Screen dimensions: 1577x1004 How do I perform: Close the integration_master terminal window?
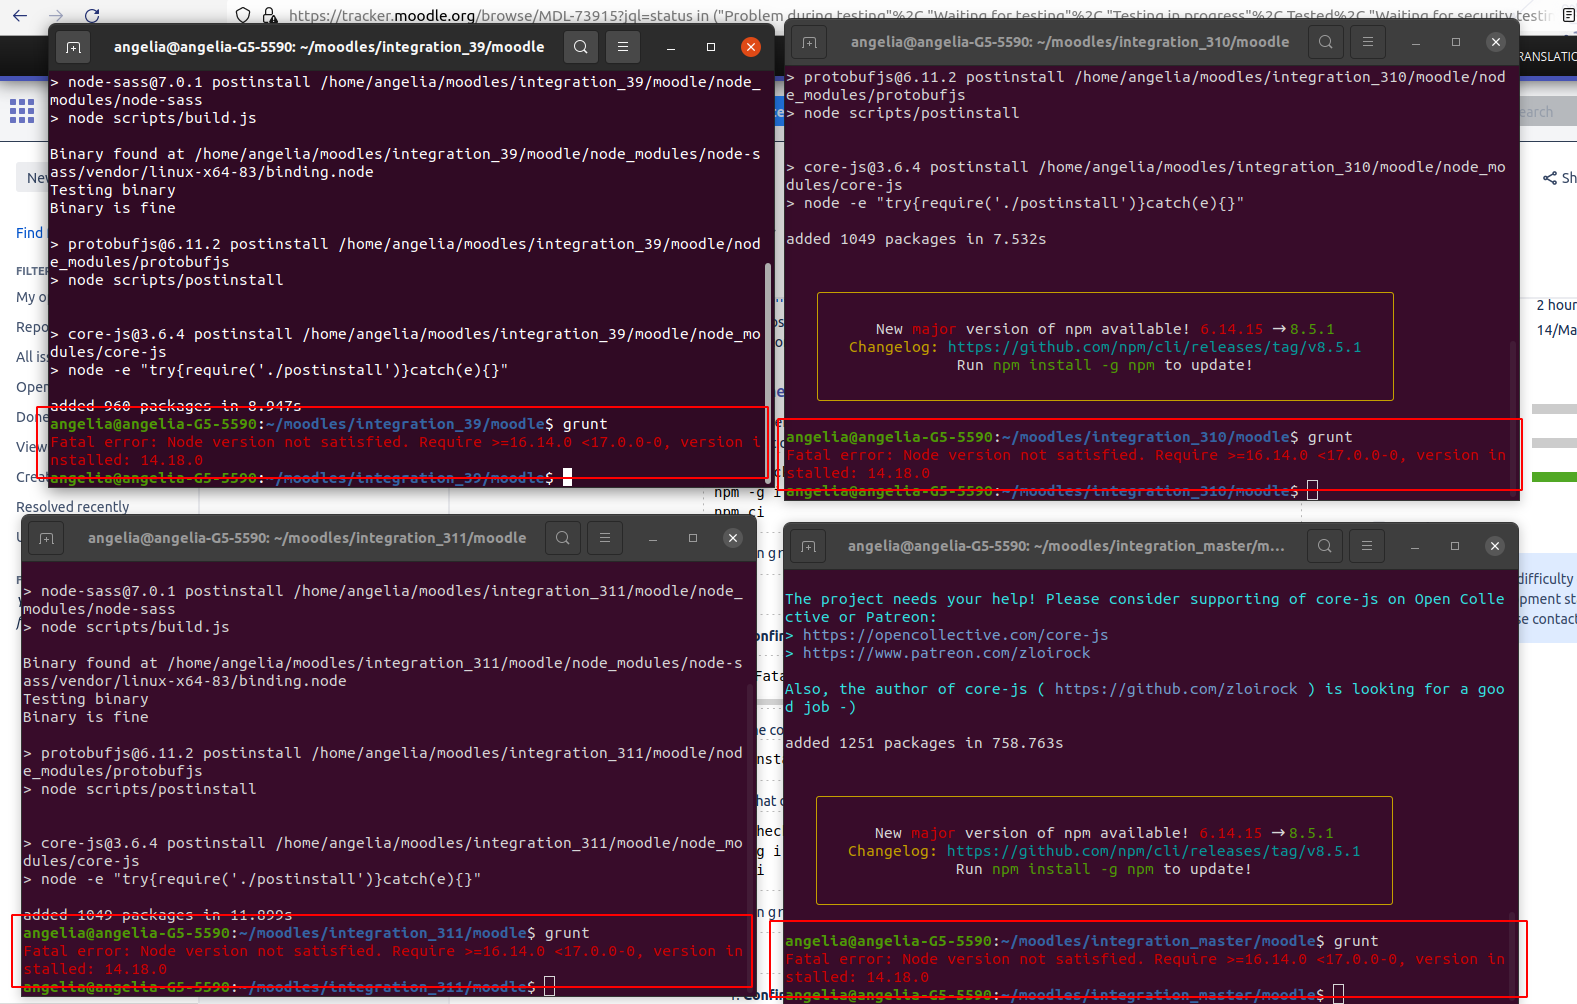1495,546
